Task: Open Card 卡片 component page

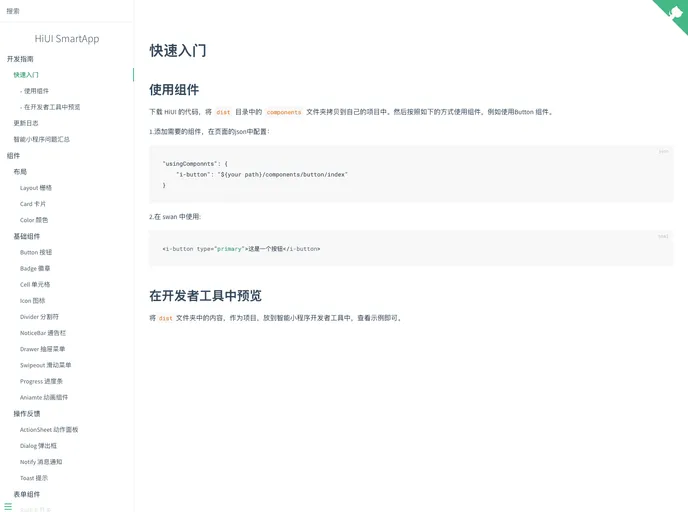Action: pos(33,204)
